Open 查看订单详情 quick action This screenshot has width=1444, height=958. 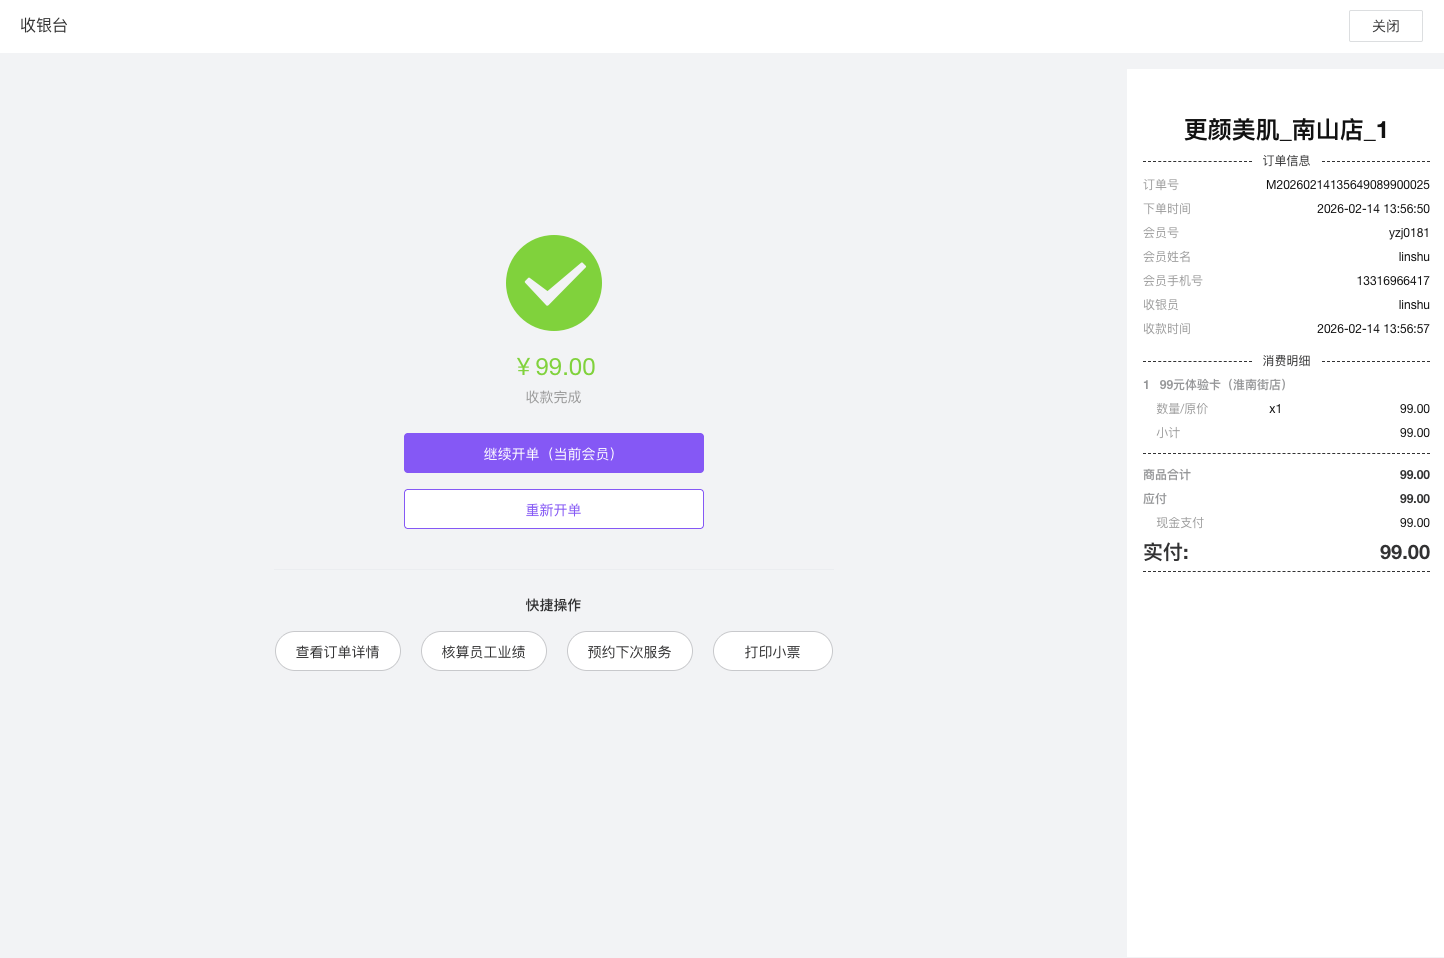(x=337, y=651)
